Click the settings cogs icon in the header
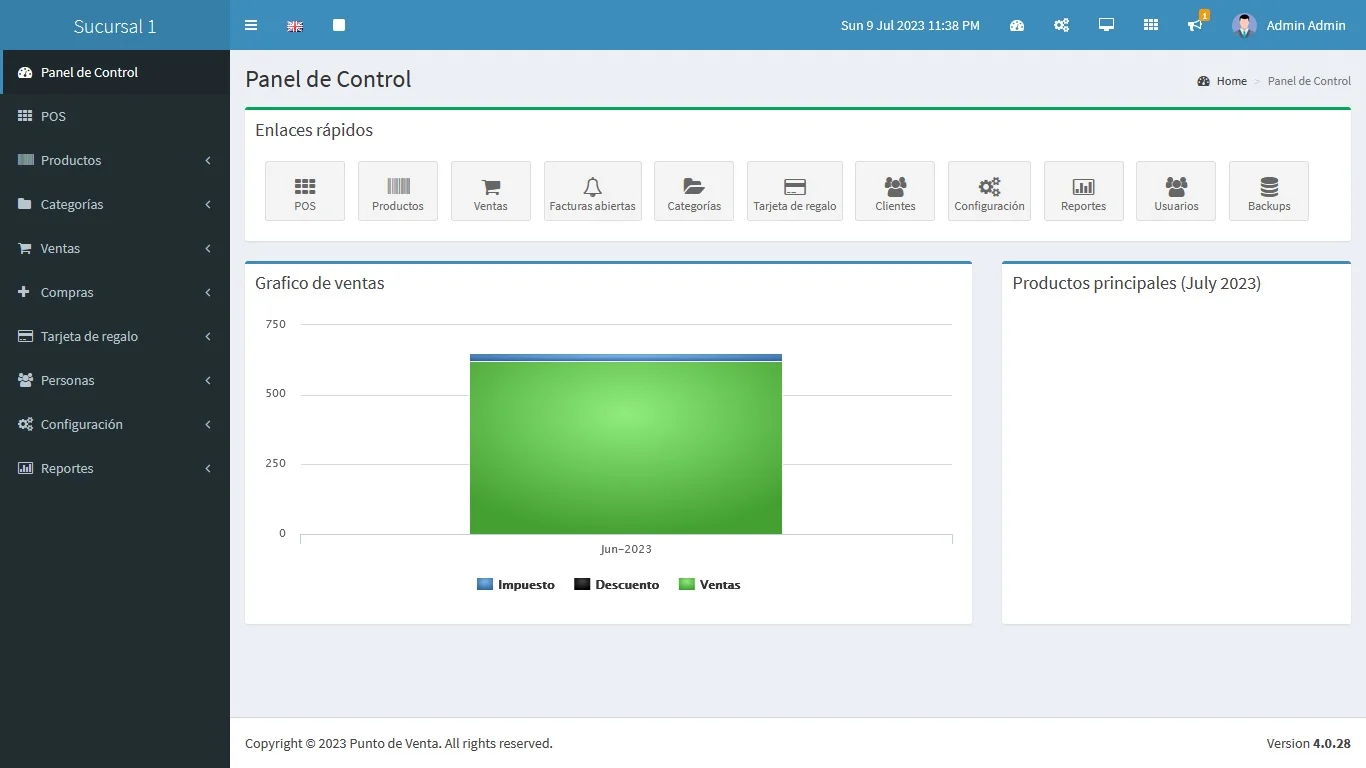This screenshot has height=768, width=1366. (x=1061, y=25)
